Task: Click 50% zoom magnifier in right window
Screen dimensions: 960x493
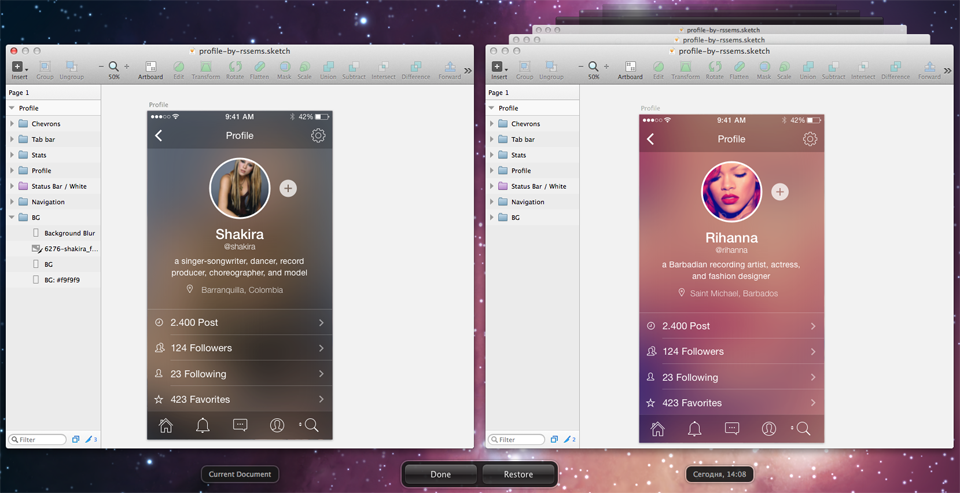Action: [x=593, y=66]
